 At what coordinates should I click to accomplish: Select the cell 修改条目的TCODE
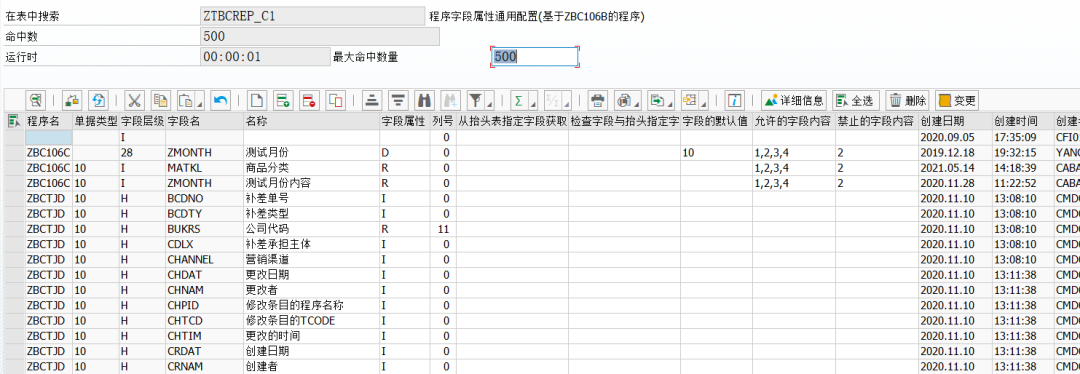311,320
